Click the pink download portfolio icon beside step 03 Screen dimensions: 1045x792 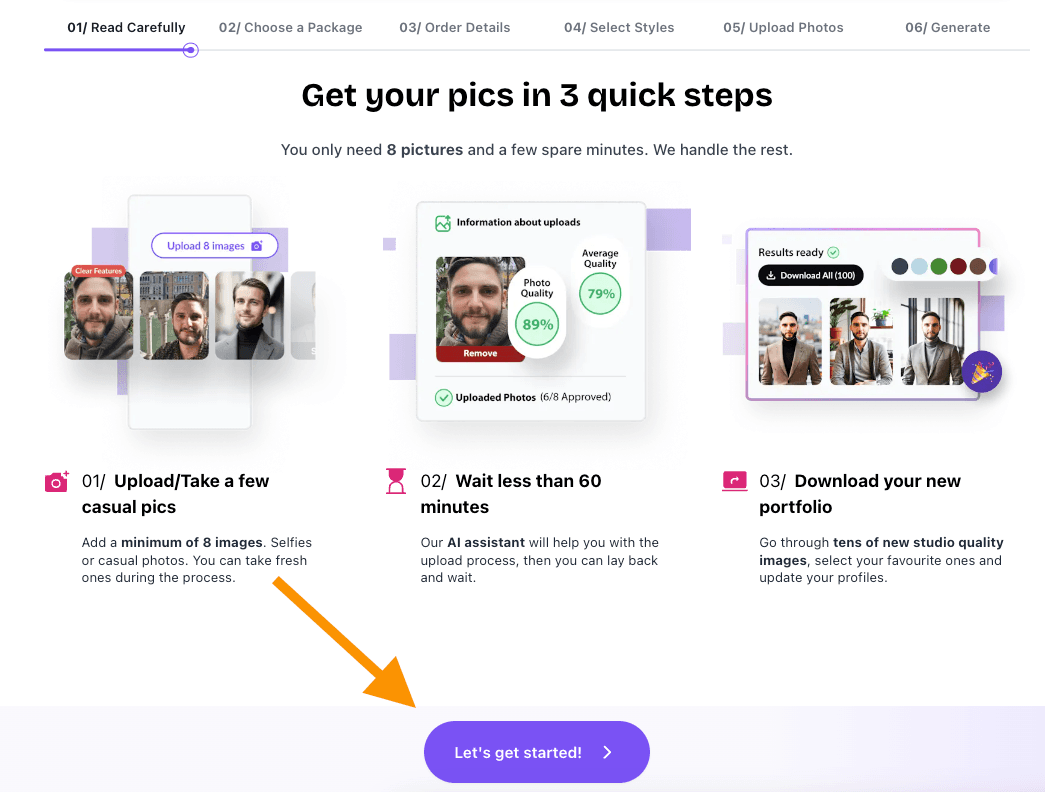734,481
